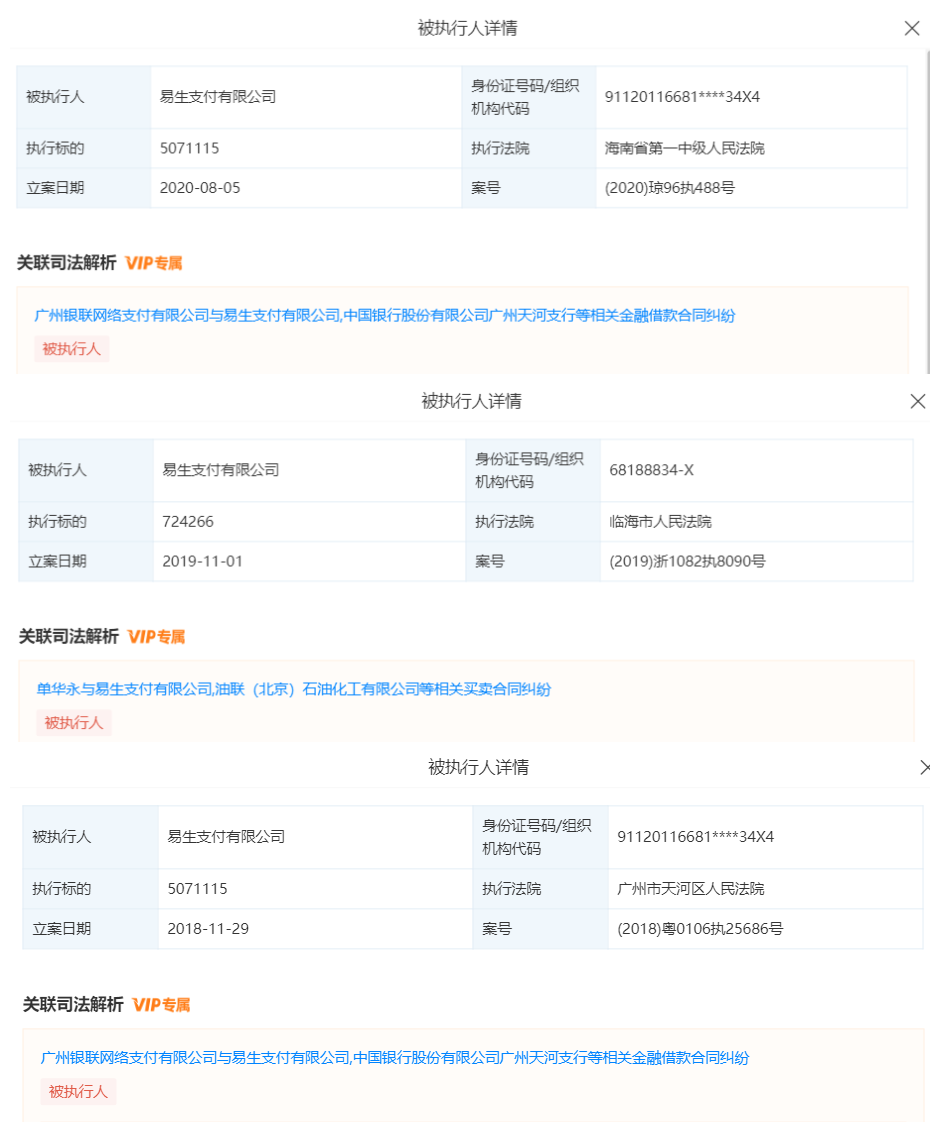Click the 被执行人 tag in the 2018 case analysis
The image size is (940, 1132).
click(x=78, y=1091)
